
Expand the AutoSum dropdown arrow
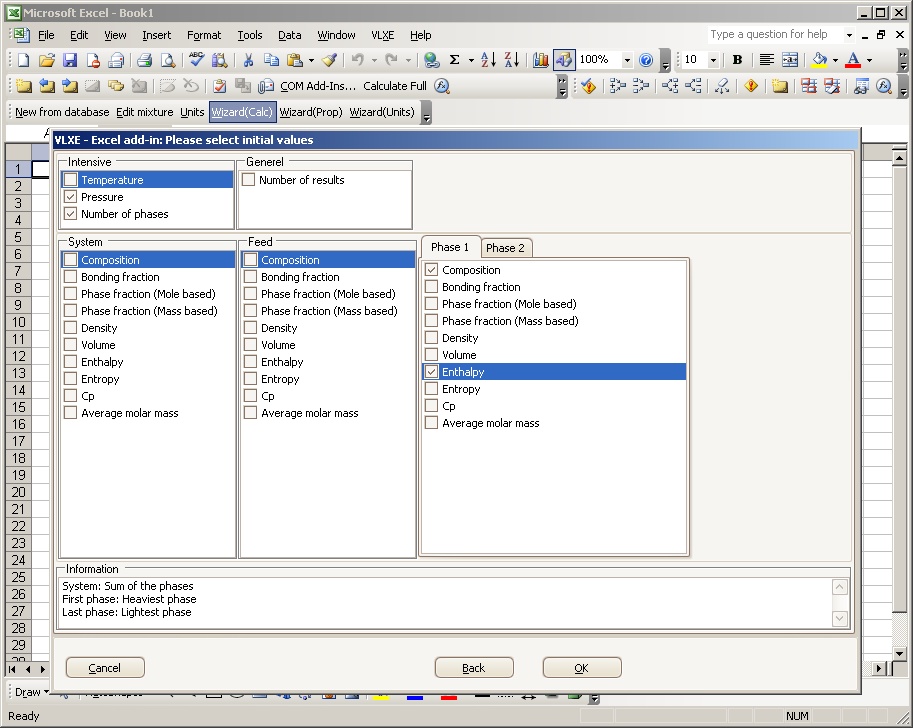(x=470, y=60)
